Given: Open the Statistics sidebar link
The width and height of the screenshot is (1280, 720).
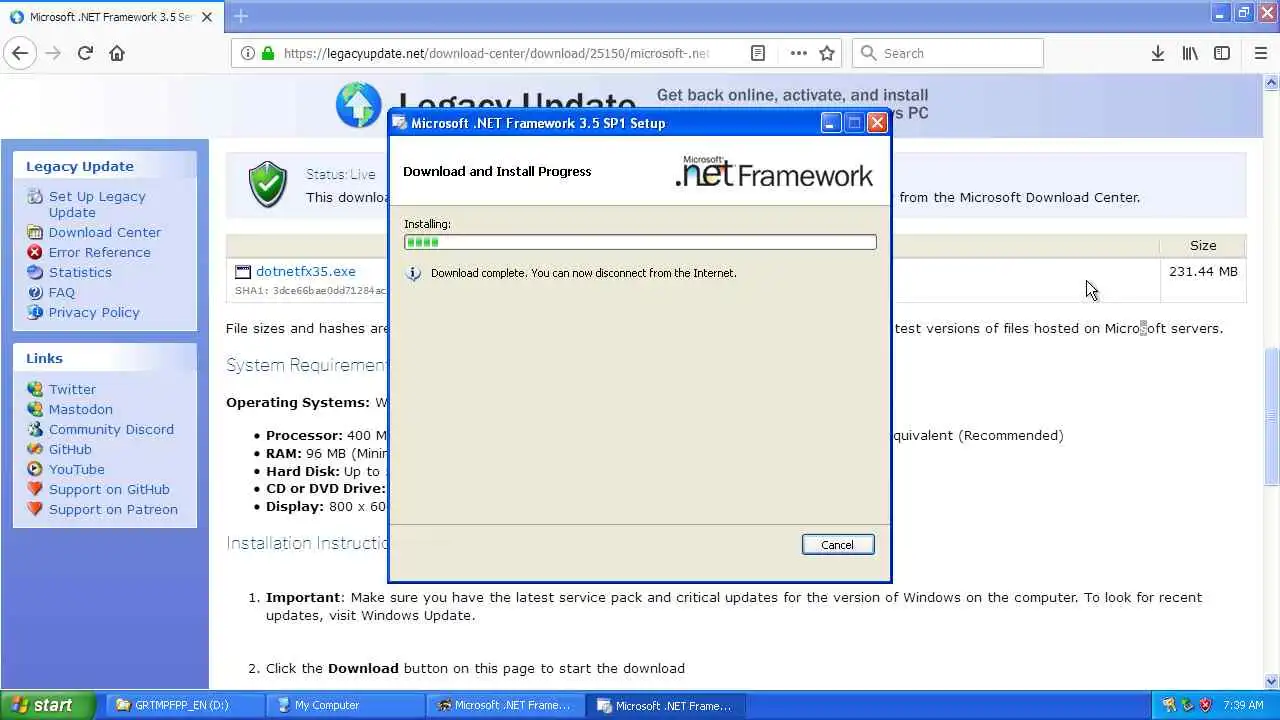Looking at the screenshot, I should click(x=80, y=272).
